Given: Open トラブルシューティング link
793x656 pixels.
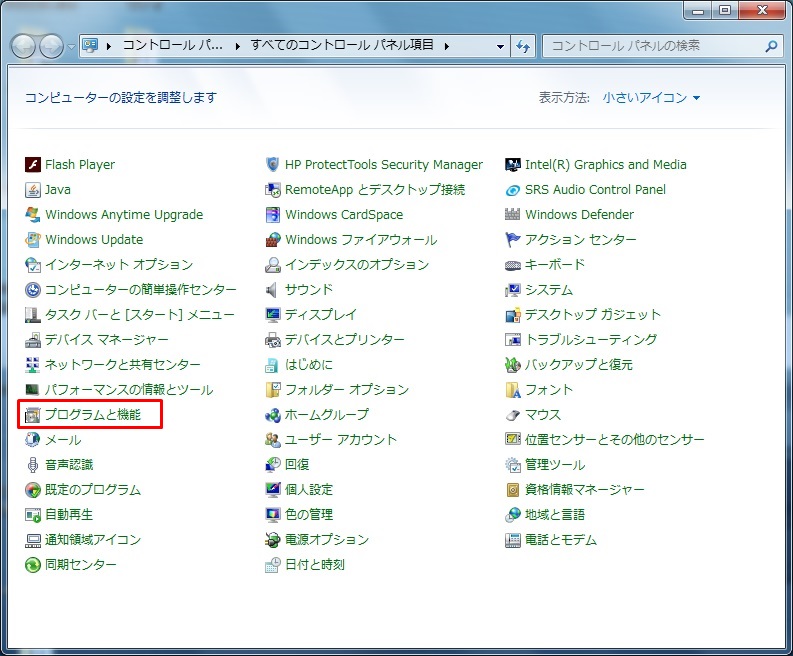Looking at the screenshot, I should (x=591, y=339).
